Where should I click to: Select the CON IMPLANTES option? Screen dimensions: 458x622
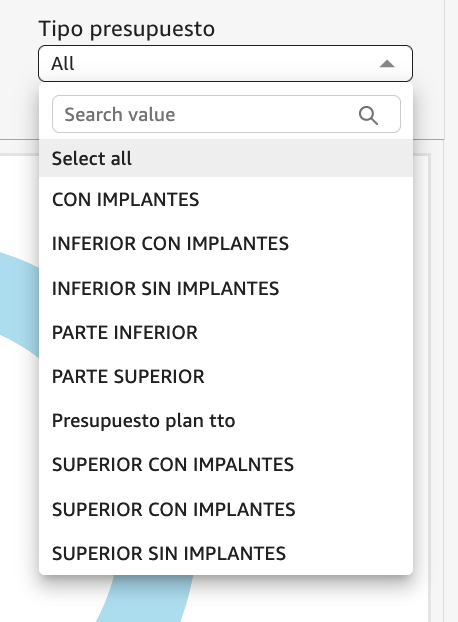[226, 200]
